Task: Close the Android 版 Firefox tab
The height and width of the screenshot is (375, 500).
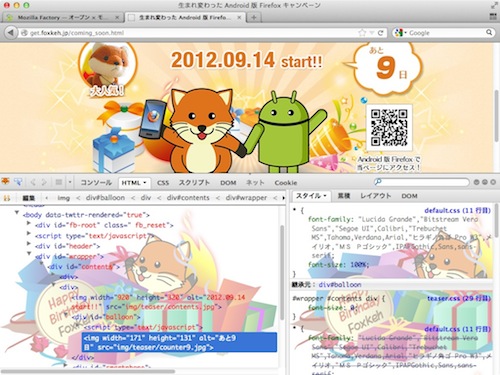Action: (239, 17)
